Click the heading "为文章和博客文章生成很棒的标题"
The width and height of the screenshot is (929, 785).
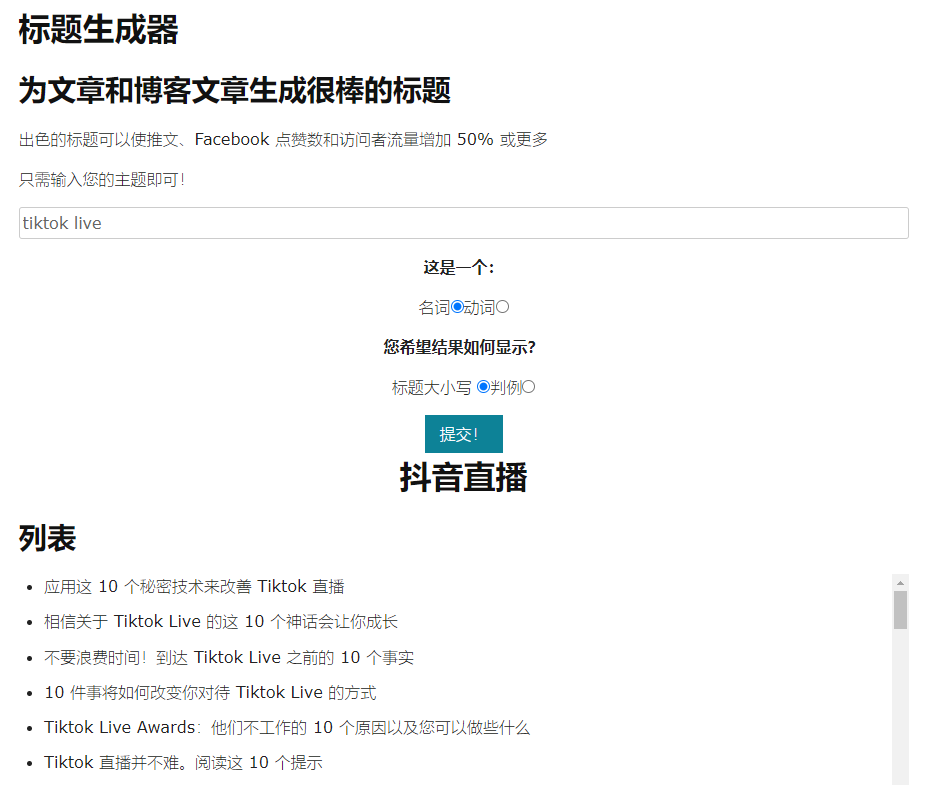tap(235, 90)
